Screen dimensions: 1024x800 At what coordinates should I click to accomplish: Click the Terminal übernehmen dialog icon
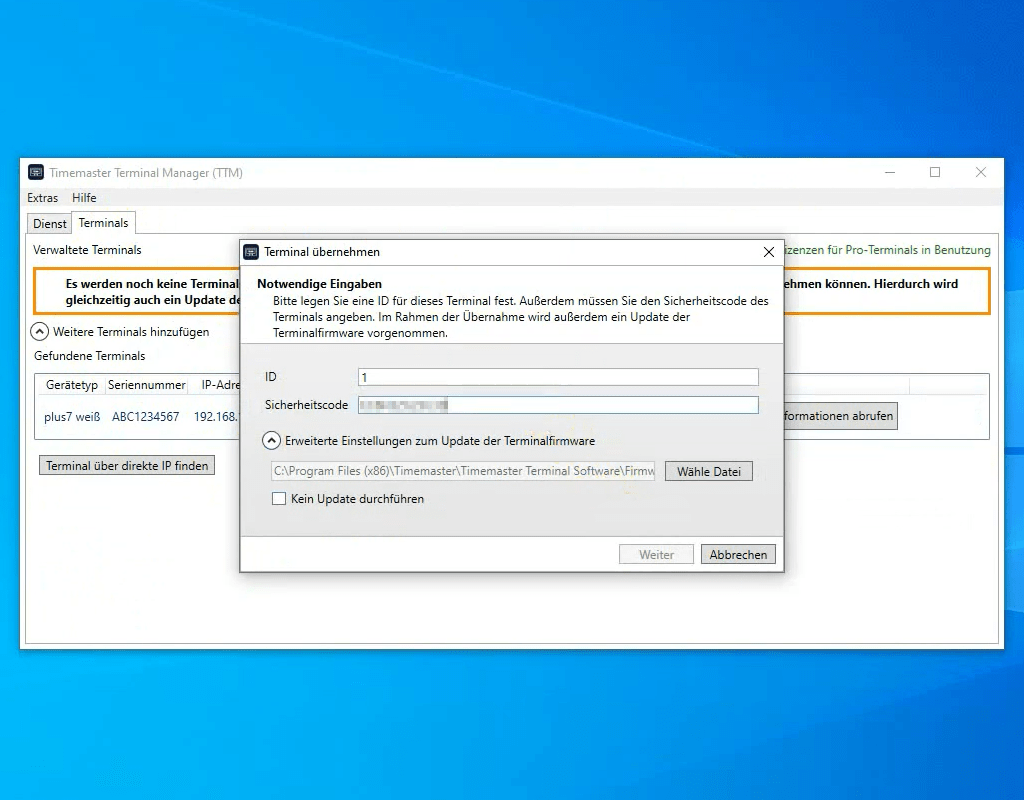tap(251, 252)
